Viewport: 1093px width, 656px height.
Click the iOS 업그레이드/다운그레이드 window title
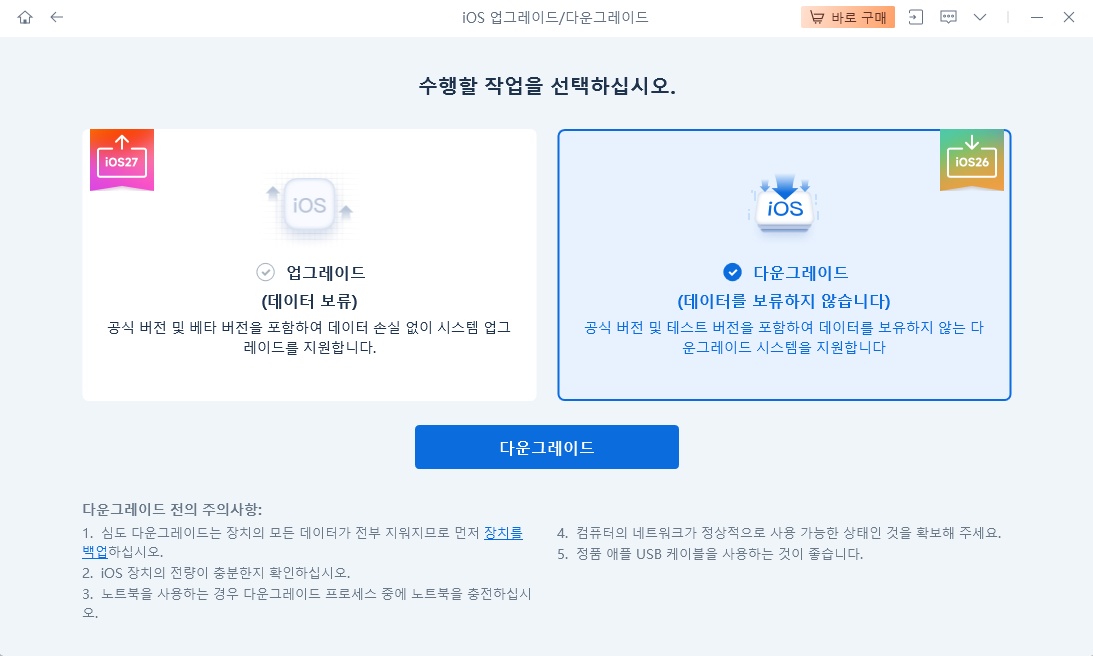pos(555,17)
